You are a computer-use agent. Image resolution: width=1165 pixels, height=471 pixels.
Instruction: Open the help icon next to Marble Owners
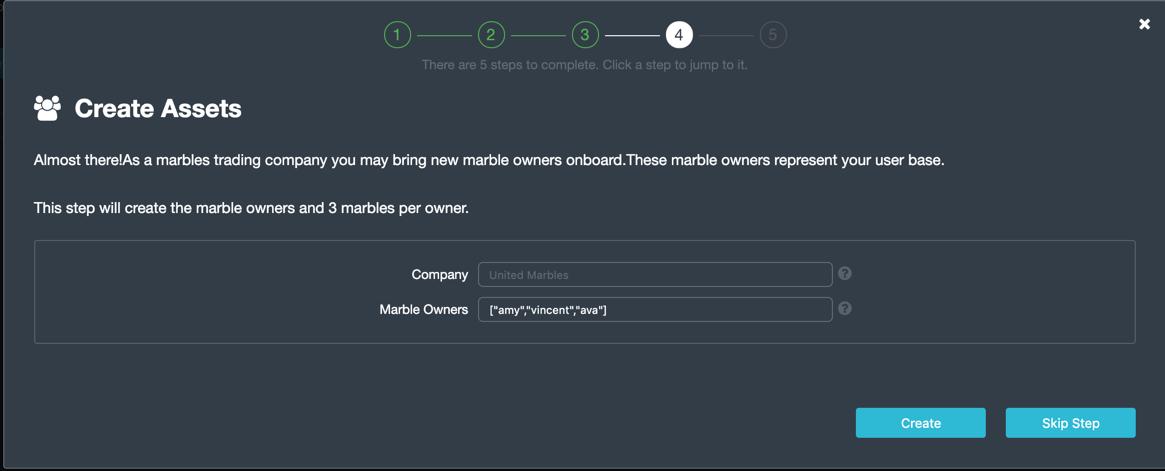pyautogui.click(x=845, y=308)
